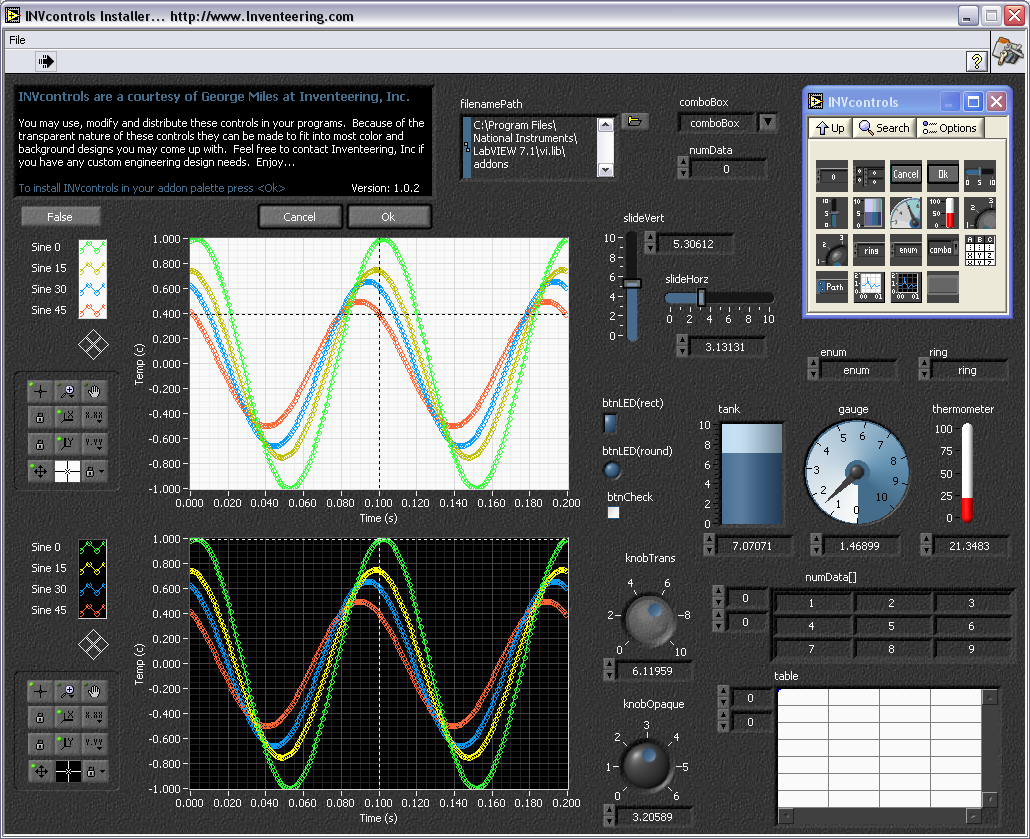The height and width of the screenshot is (839, 1030).
Task: Open the File menu
Action: coord(17,40)
